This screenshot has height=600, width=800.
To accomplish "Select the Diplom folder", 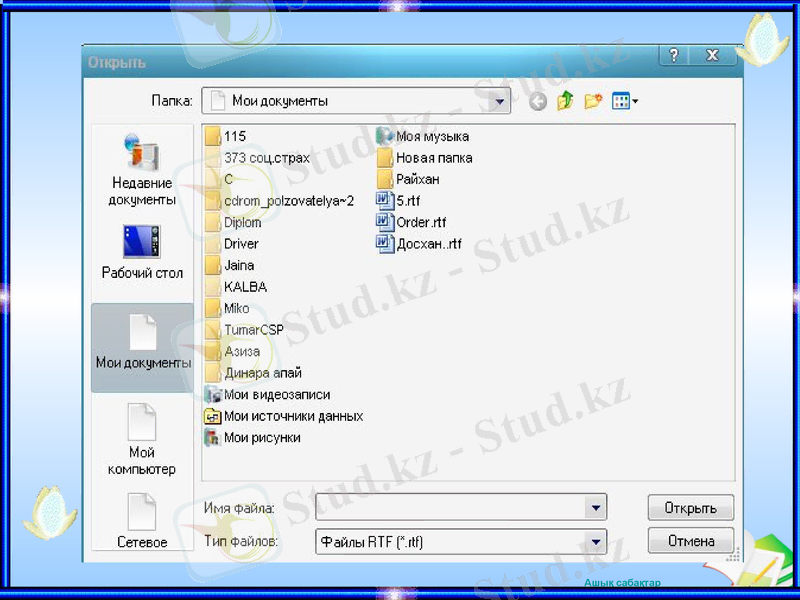I will (x=241, y=222).
